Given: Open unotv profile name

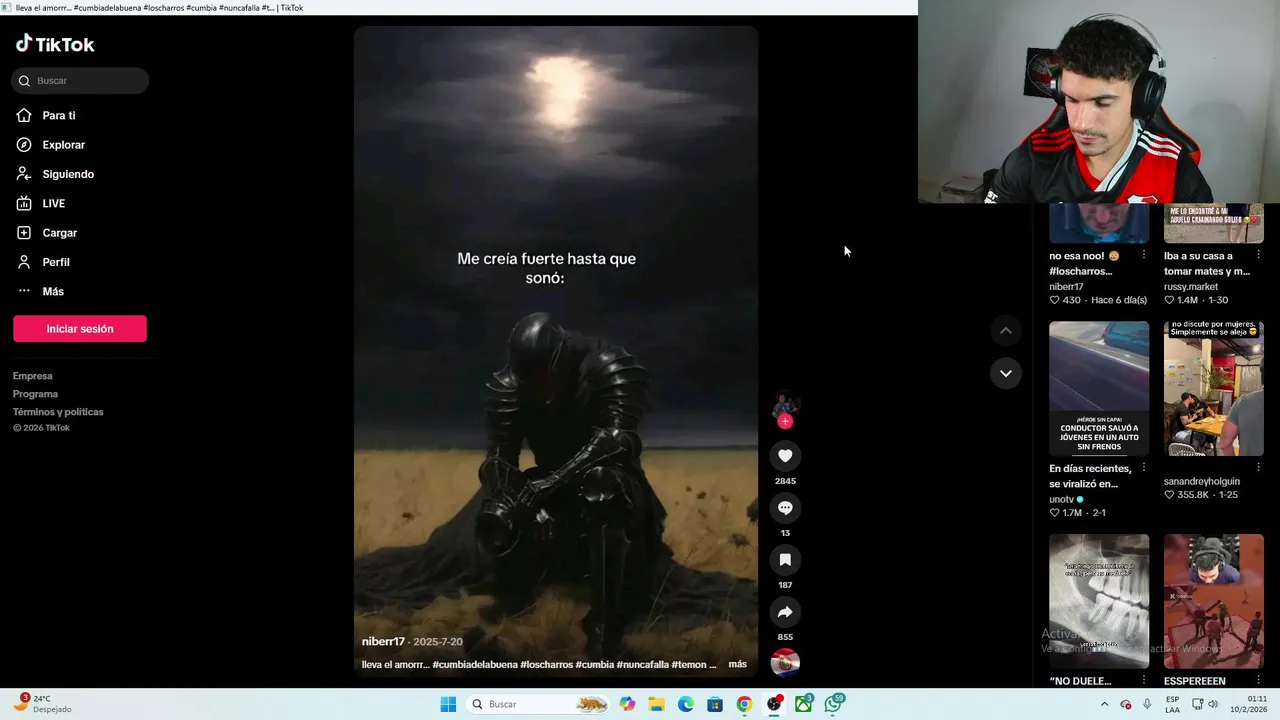Looking at the screenshot, I should point(1061,499).
